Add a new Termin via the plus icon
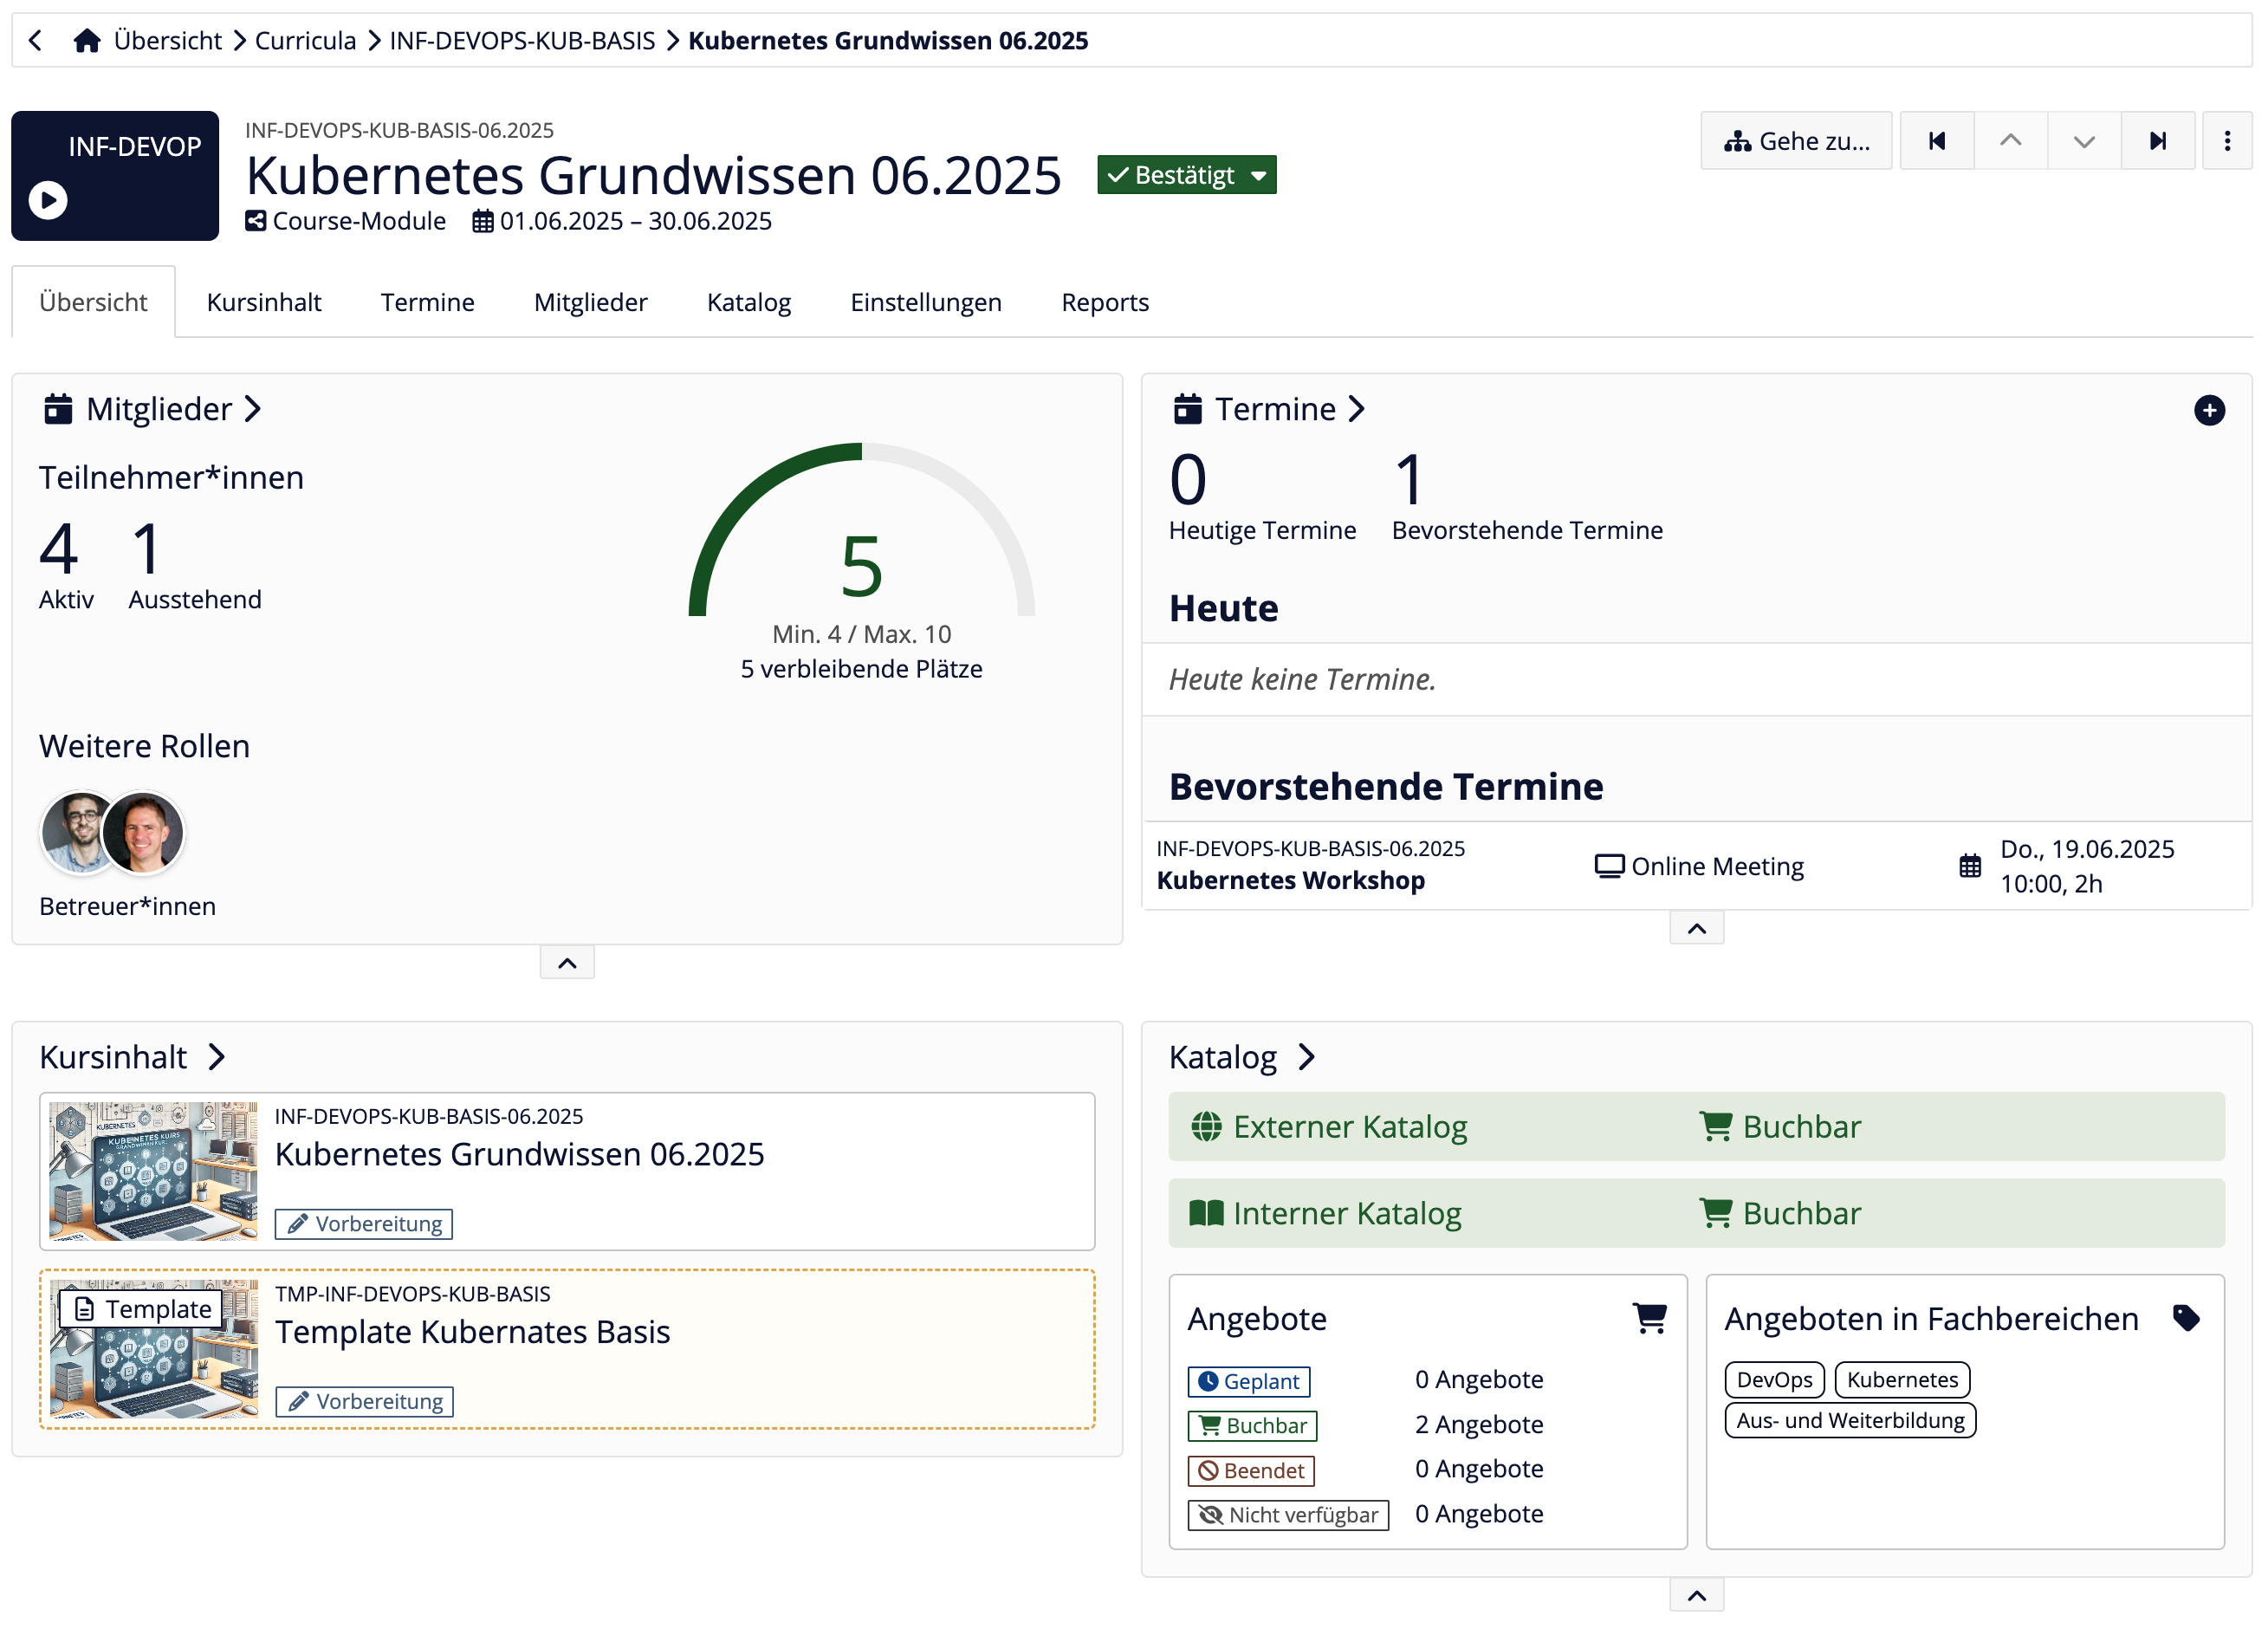The width and height of the screenshot is (2268, 1629). pos(2210,410)
